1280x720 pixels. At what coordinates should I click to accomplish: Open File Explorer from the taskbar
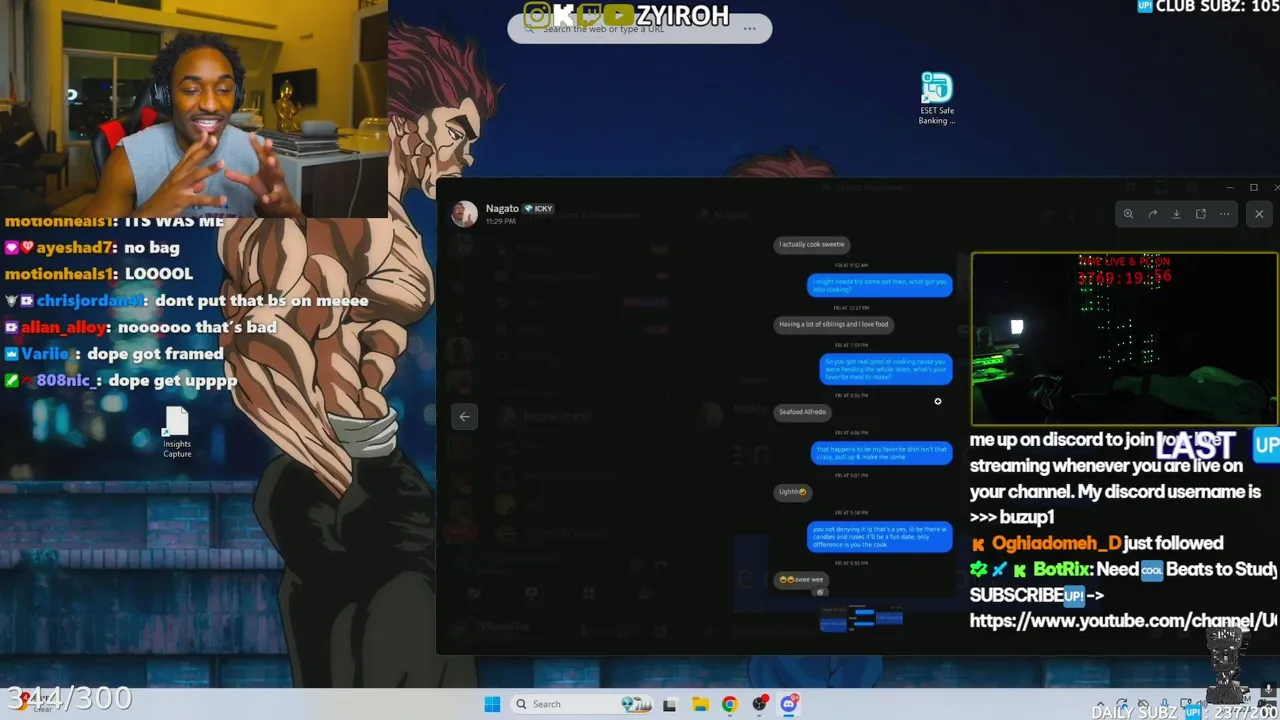click(700, 704)
